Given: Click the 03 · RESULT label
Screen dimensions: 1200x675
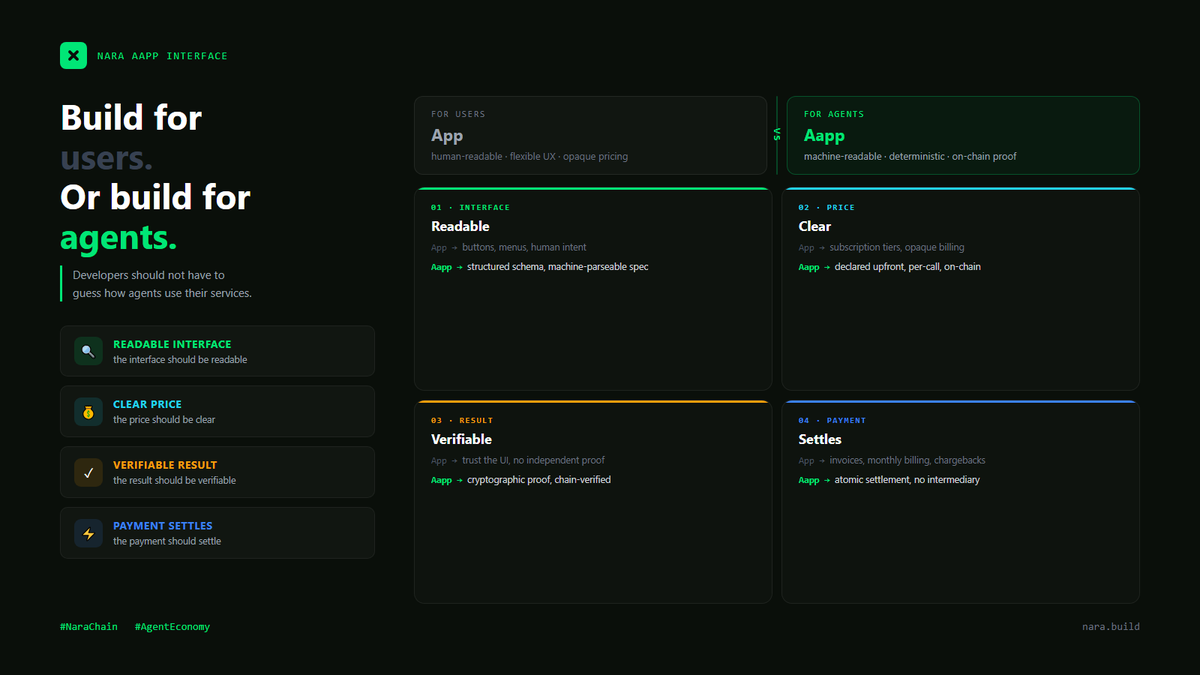Looking at the screenshot, I should (462, 421).
